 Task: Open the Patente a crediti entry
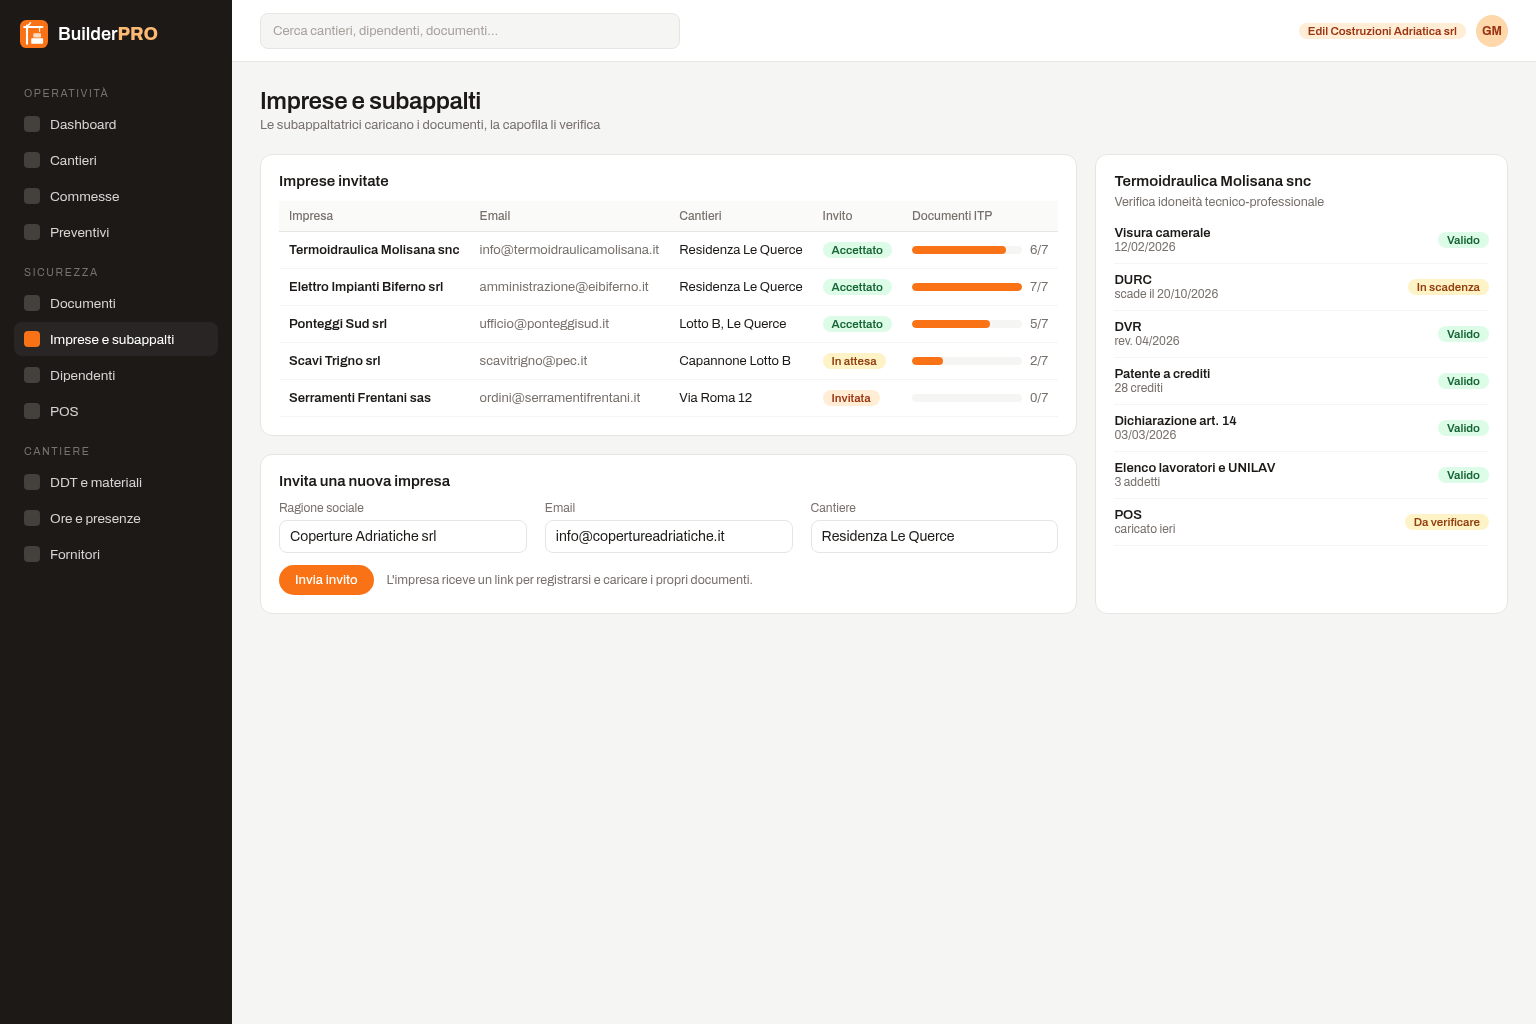point(1302,381)
